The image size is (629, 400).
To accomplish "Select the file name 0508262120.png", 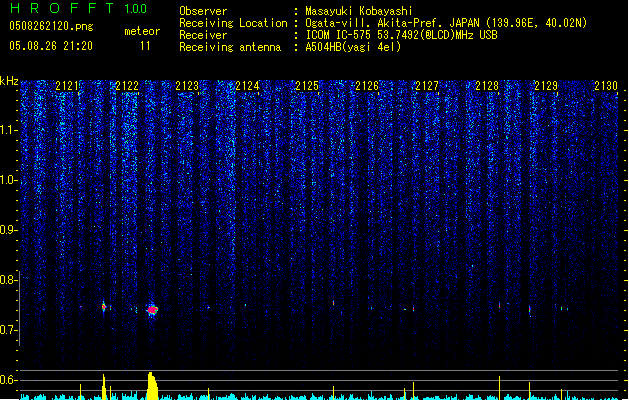I will coord(51,26).
